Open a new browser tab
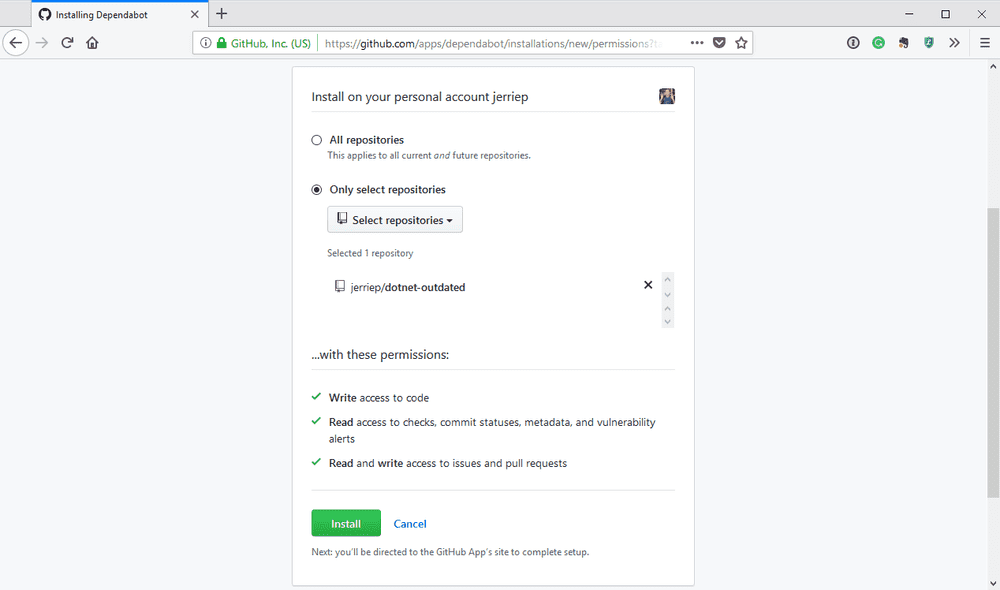 tap(222, 14)
